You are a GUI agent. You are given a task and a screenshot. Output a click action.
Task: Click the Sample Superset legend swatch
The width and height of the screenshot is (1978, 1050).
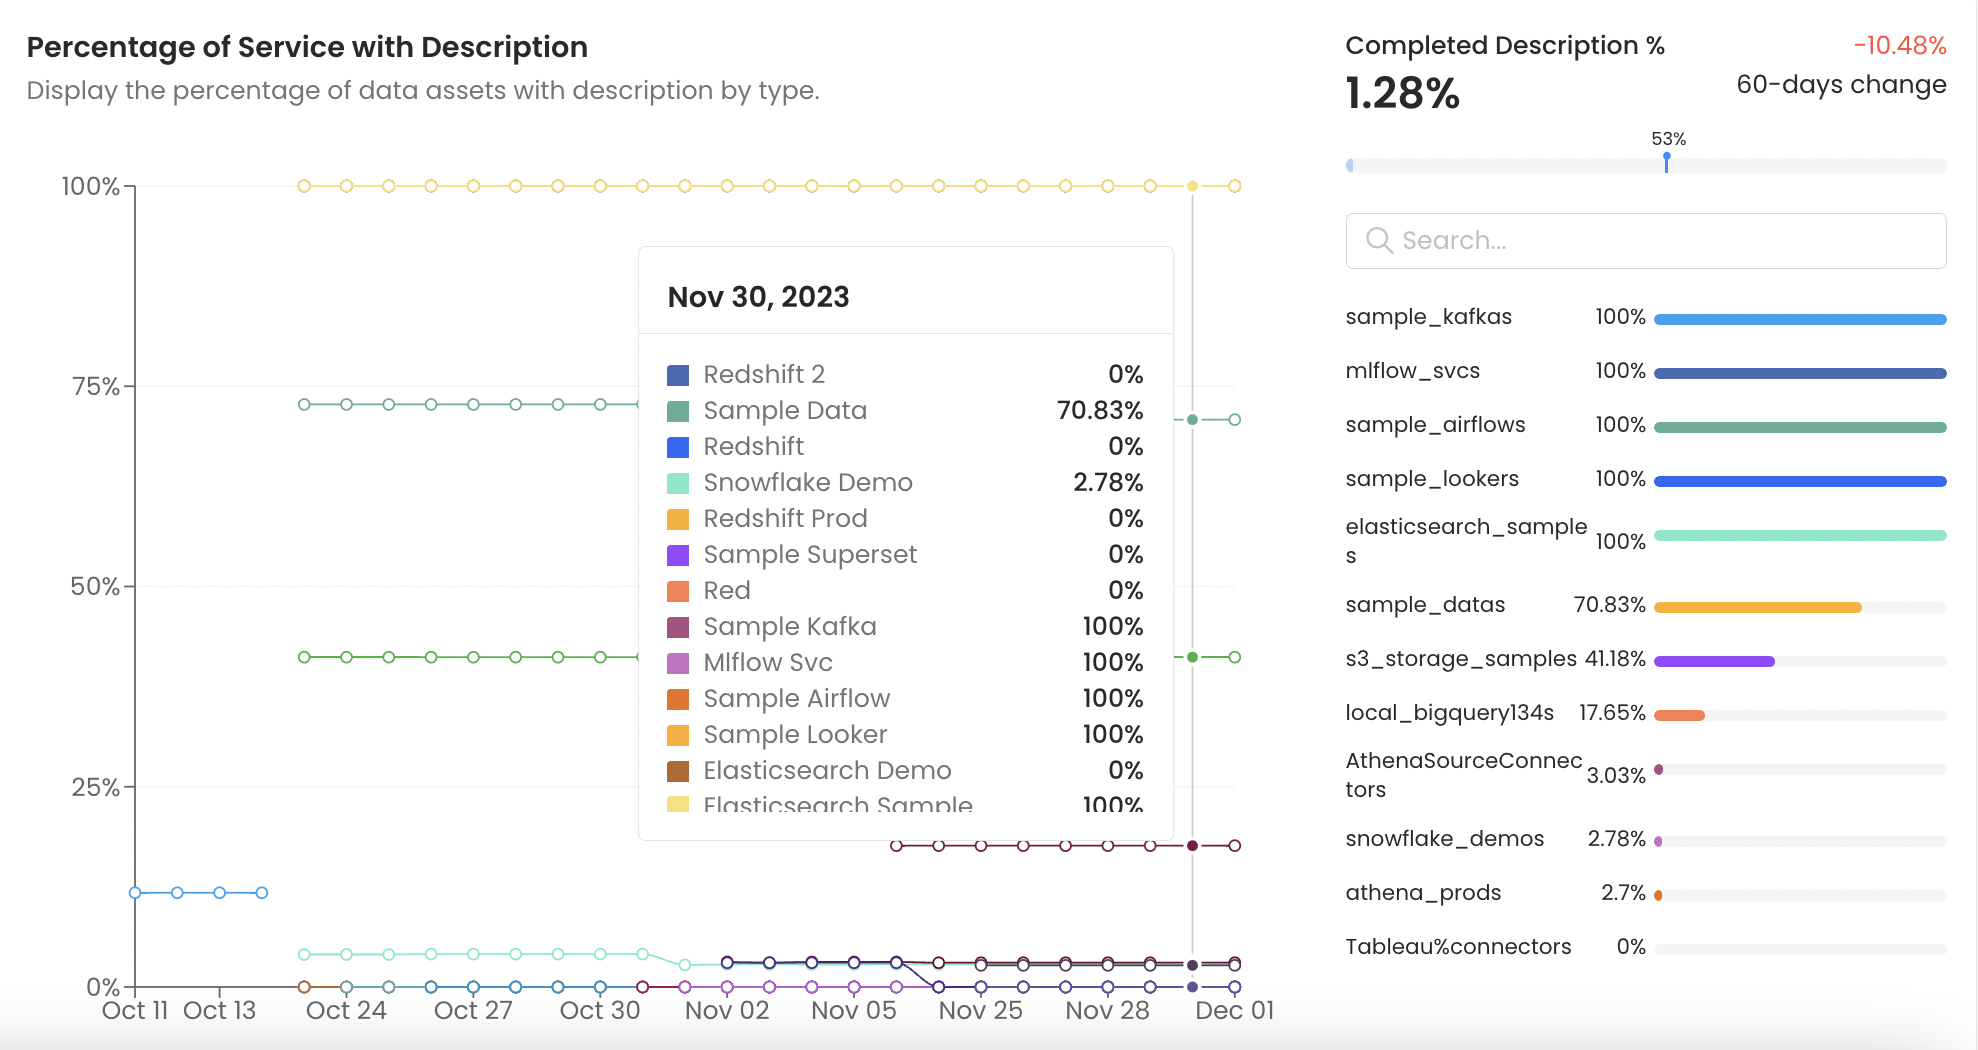(678, 555)
